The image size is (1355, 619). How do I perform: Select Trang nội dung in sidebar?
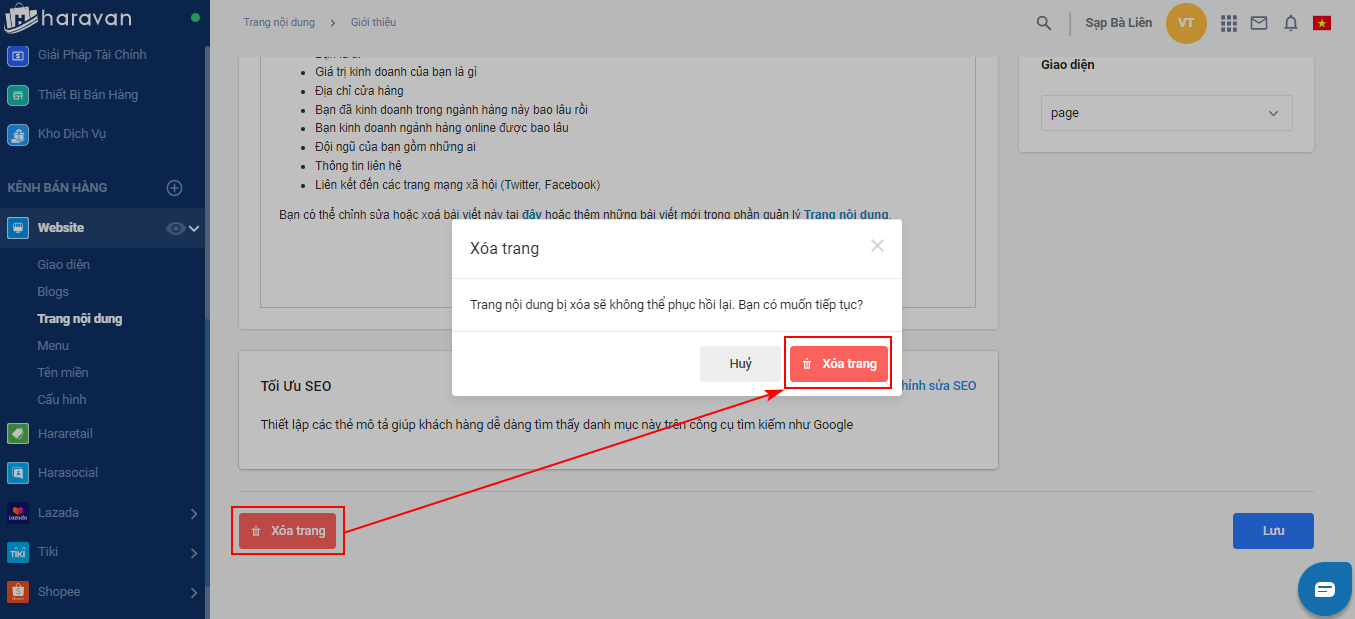tap(80, 319)
